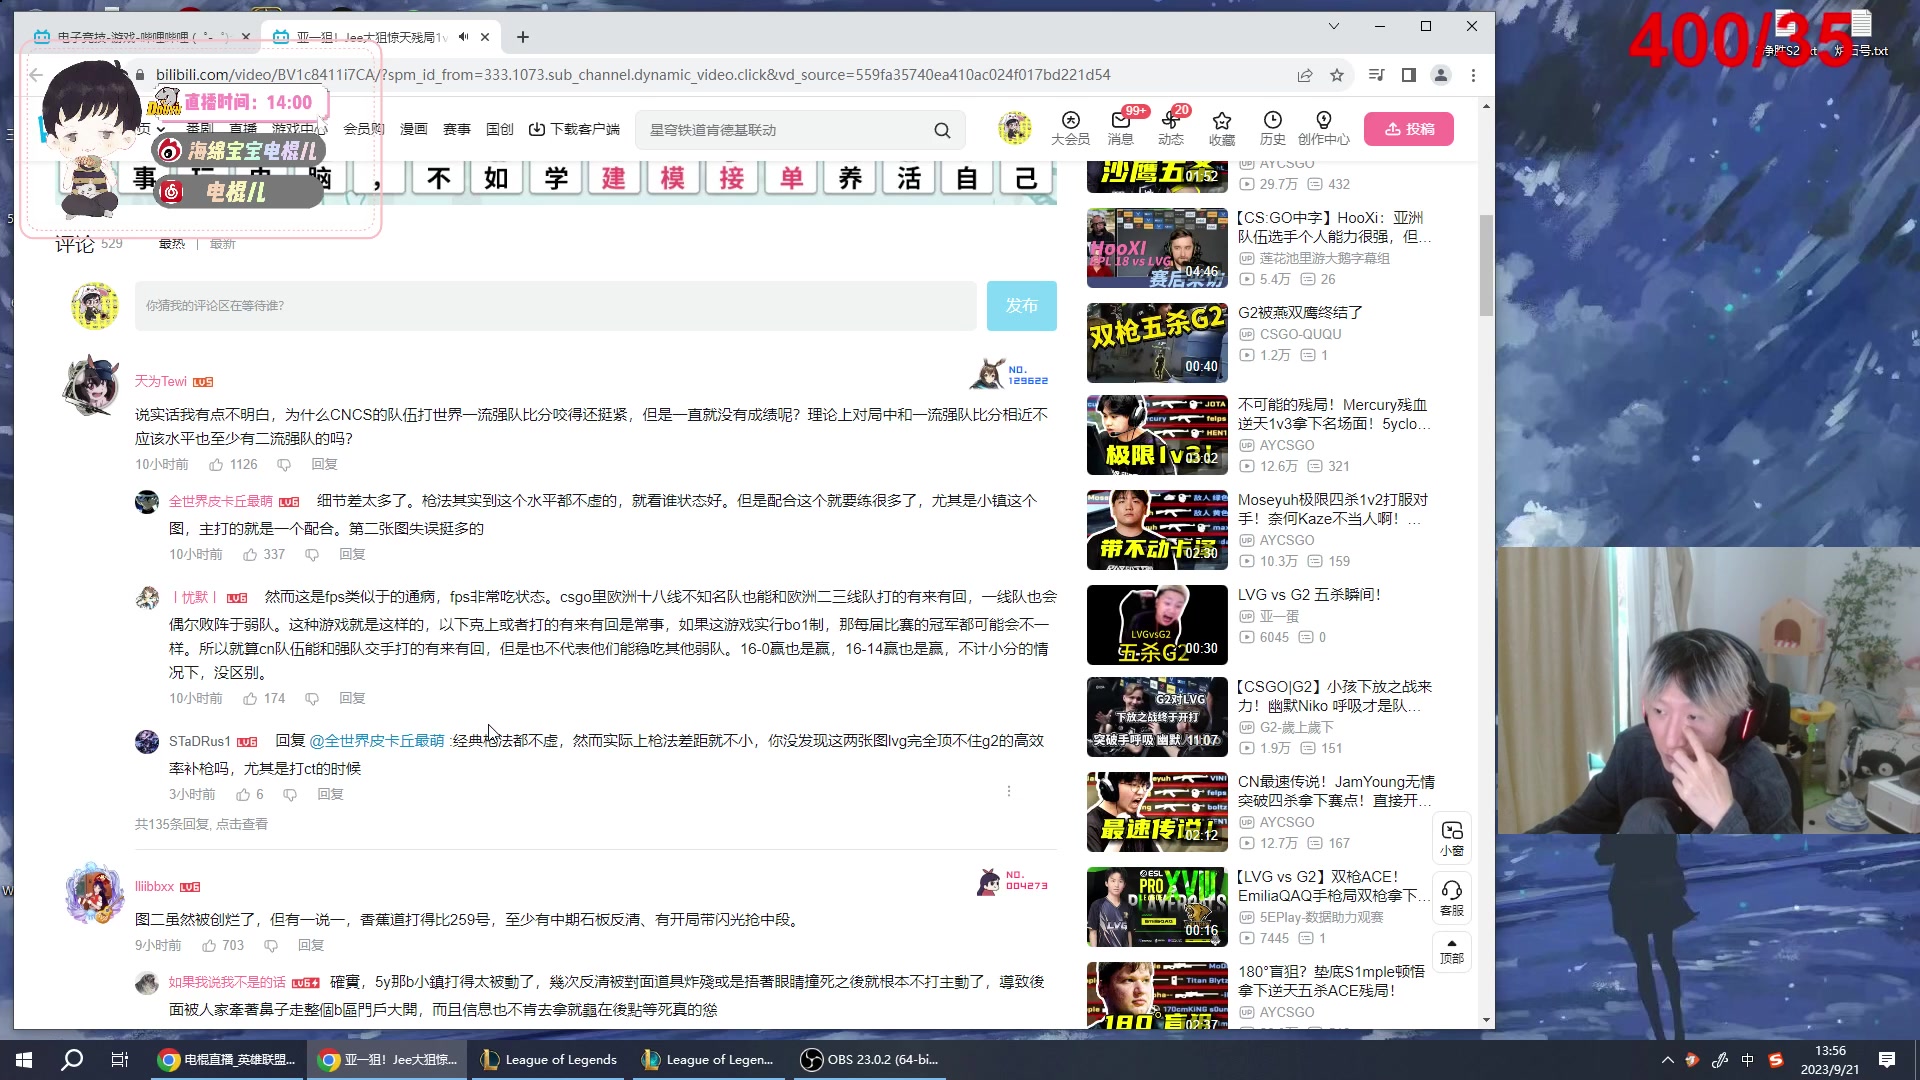This screenshot has height=1080, width=1920.
Task: Like the comment by 天为Tewi with 1126 likes
Action: click(216, 465)
